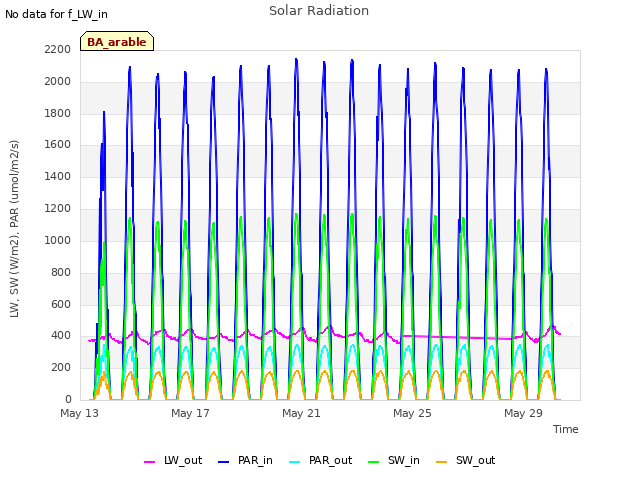Viewport: 640px width, 480px height.
Task: Click the Time axis title
Action: (x=566, y=429)
